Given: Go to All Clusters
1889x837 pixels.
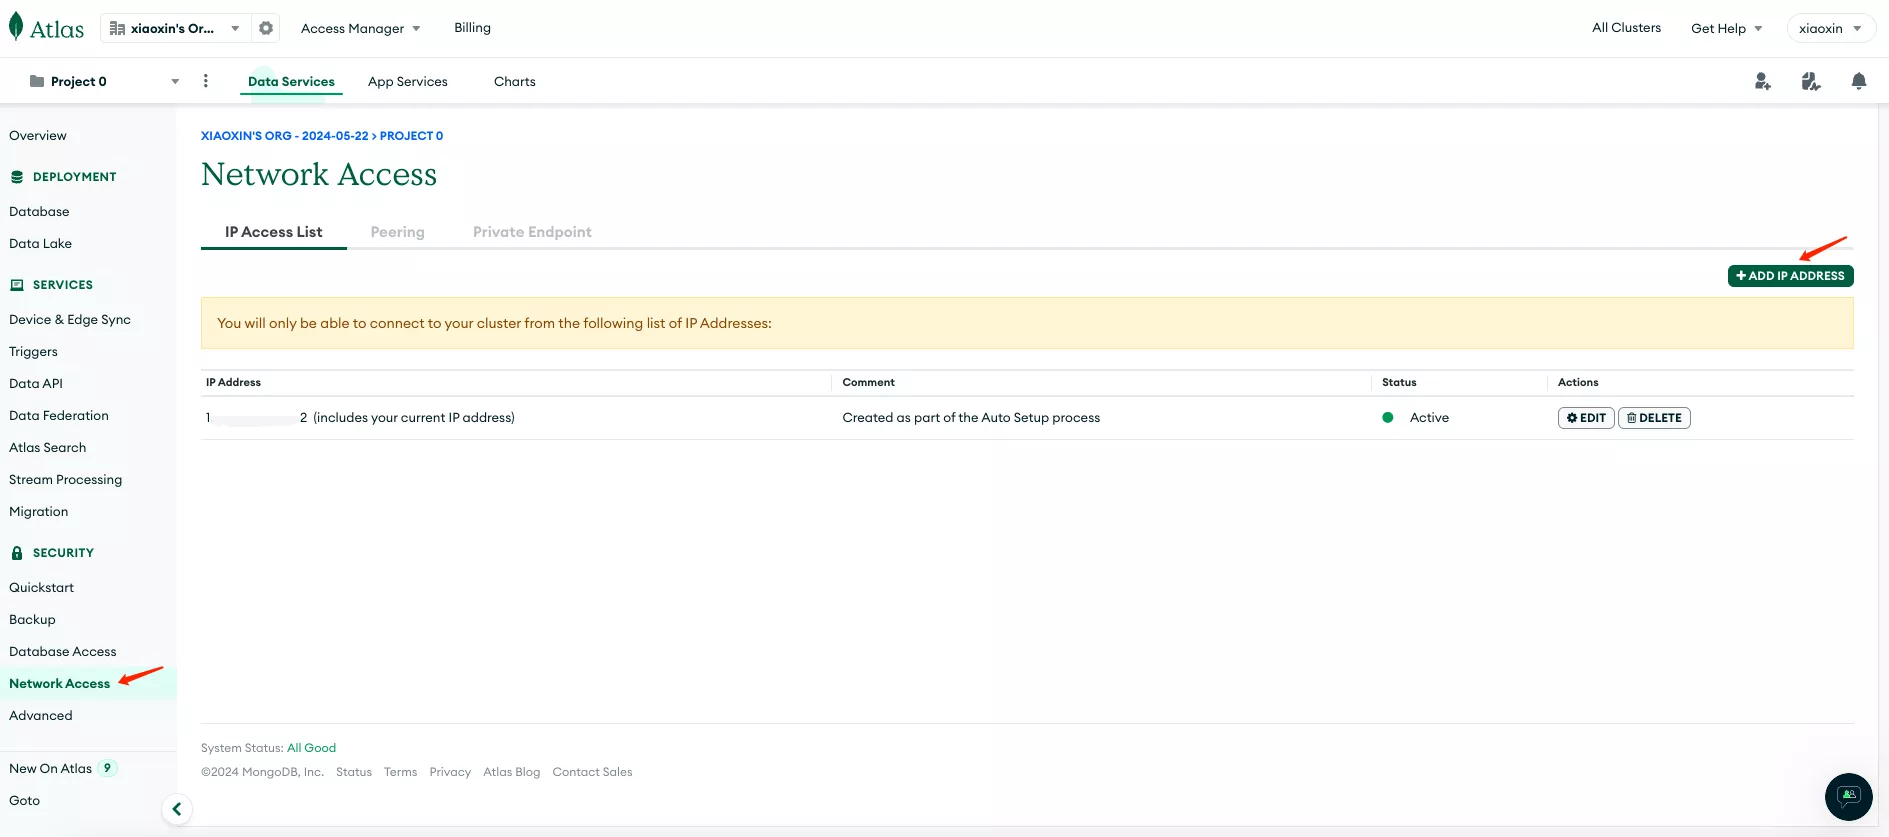Looking at the screenshot, I should point(1626,28).
